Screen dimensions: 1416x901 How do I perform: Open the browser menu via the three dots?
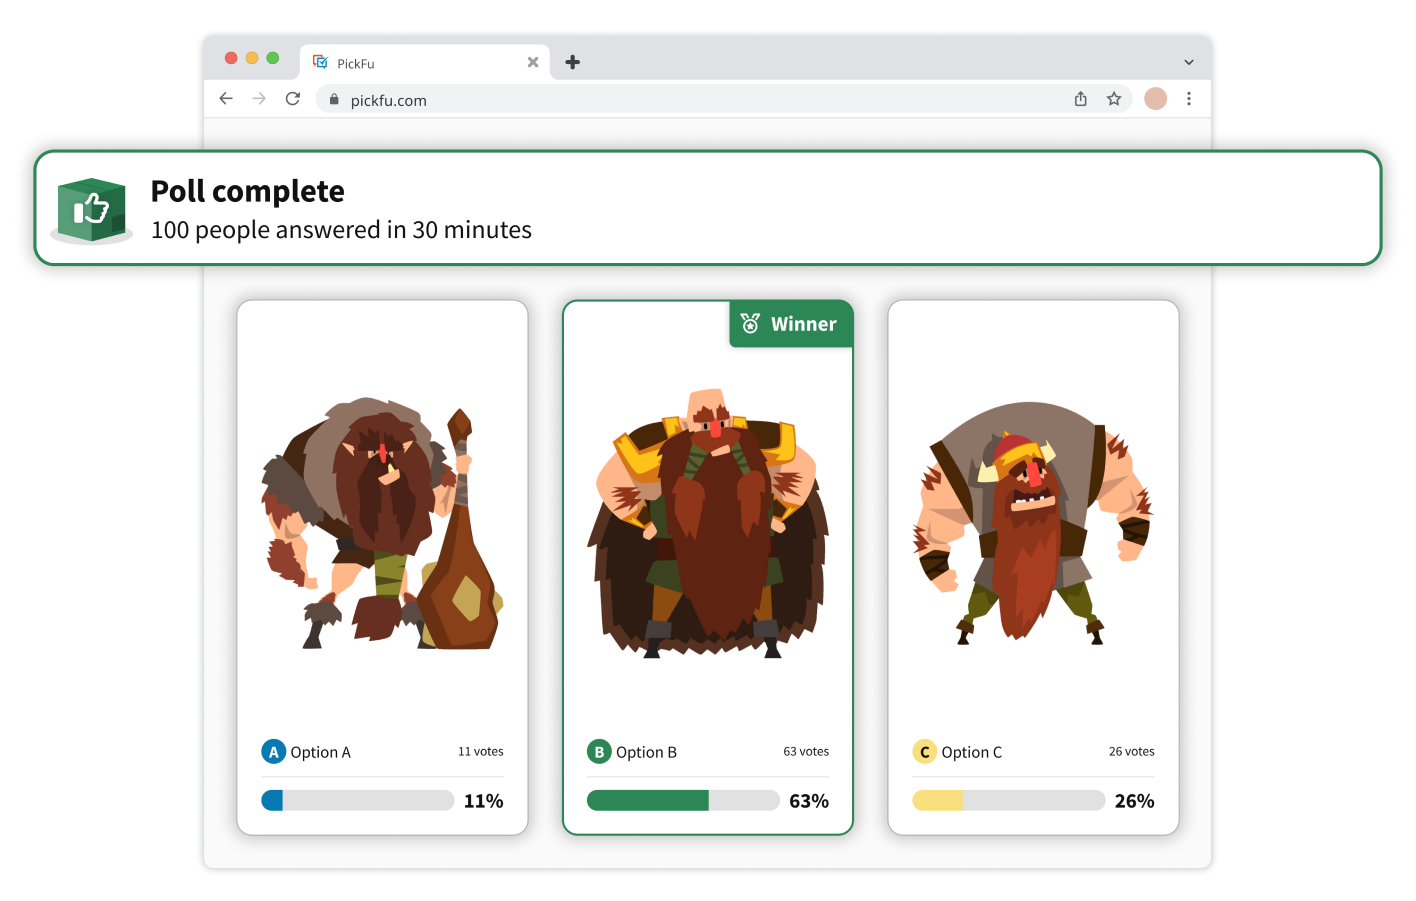(x=1189, y=98)
